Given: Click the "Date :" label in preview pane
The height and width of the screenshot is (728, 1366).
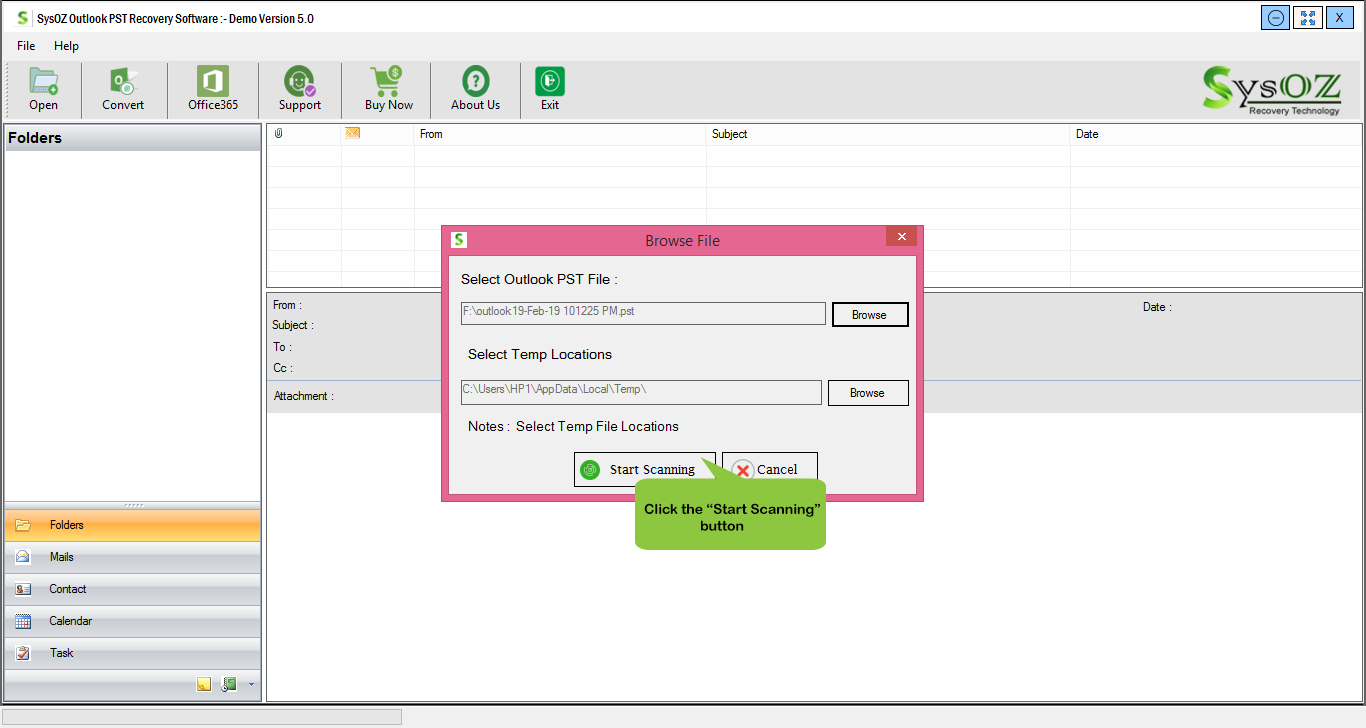Looking at the screenshot, I should click(1157, 307).
